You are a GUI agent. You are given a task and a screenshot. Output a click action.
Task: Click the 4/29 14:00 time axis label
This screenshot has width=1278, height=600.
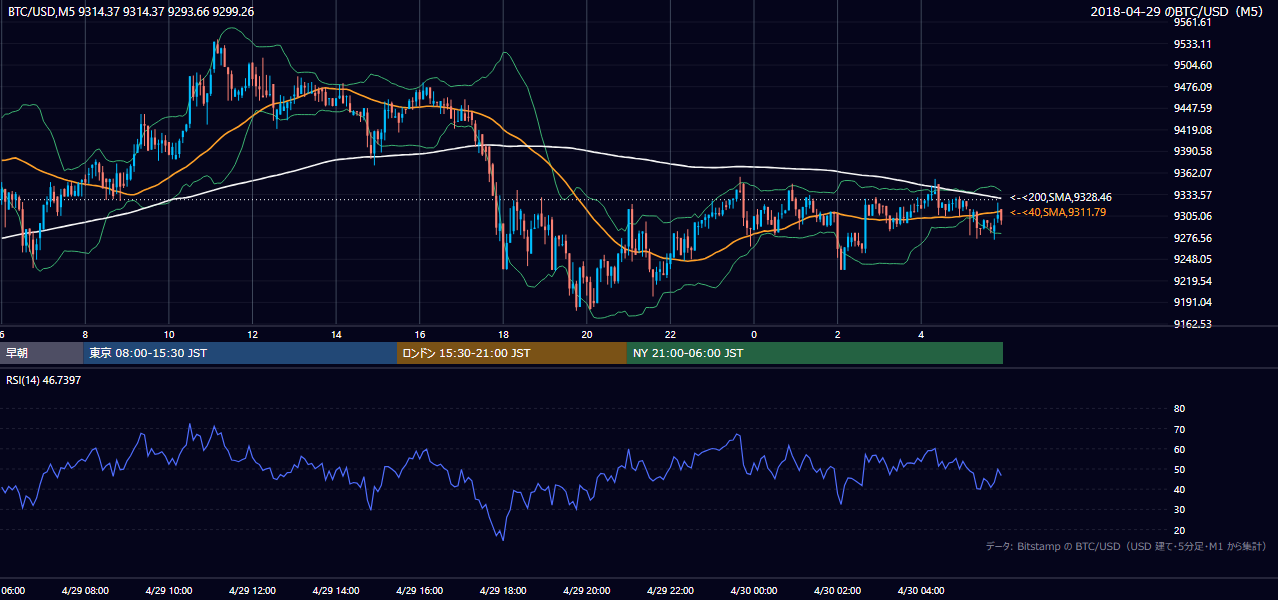tap(335, 590)
